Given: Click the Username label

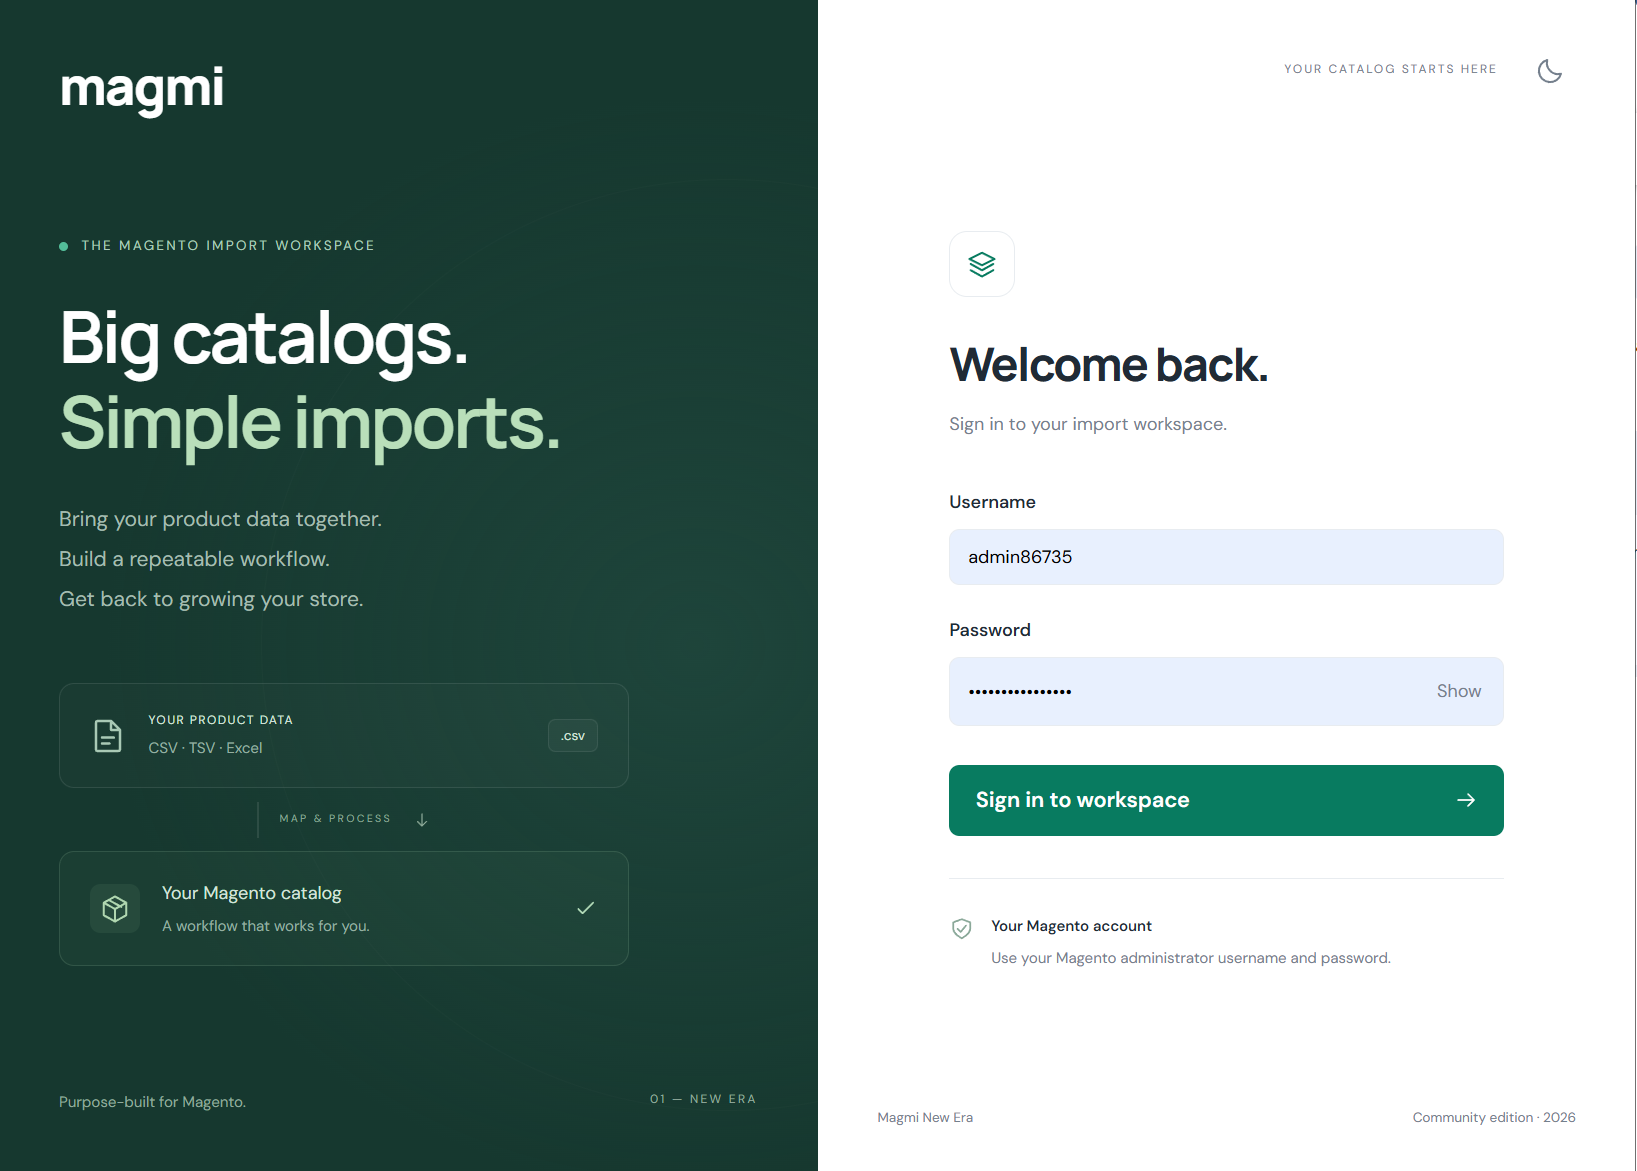Looking at the screenshot, I should (992, 502).
